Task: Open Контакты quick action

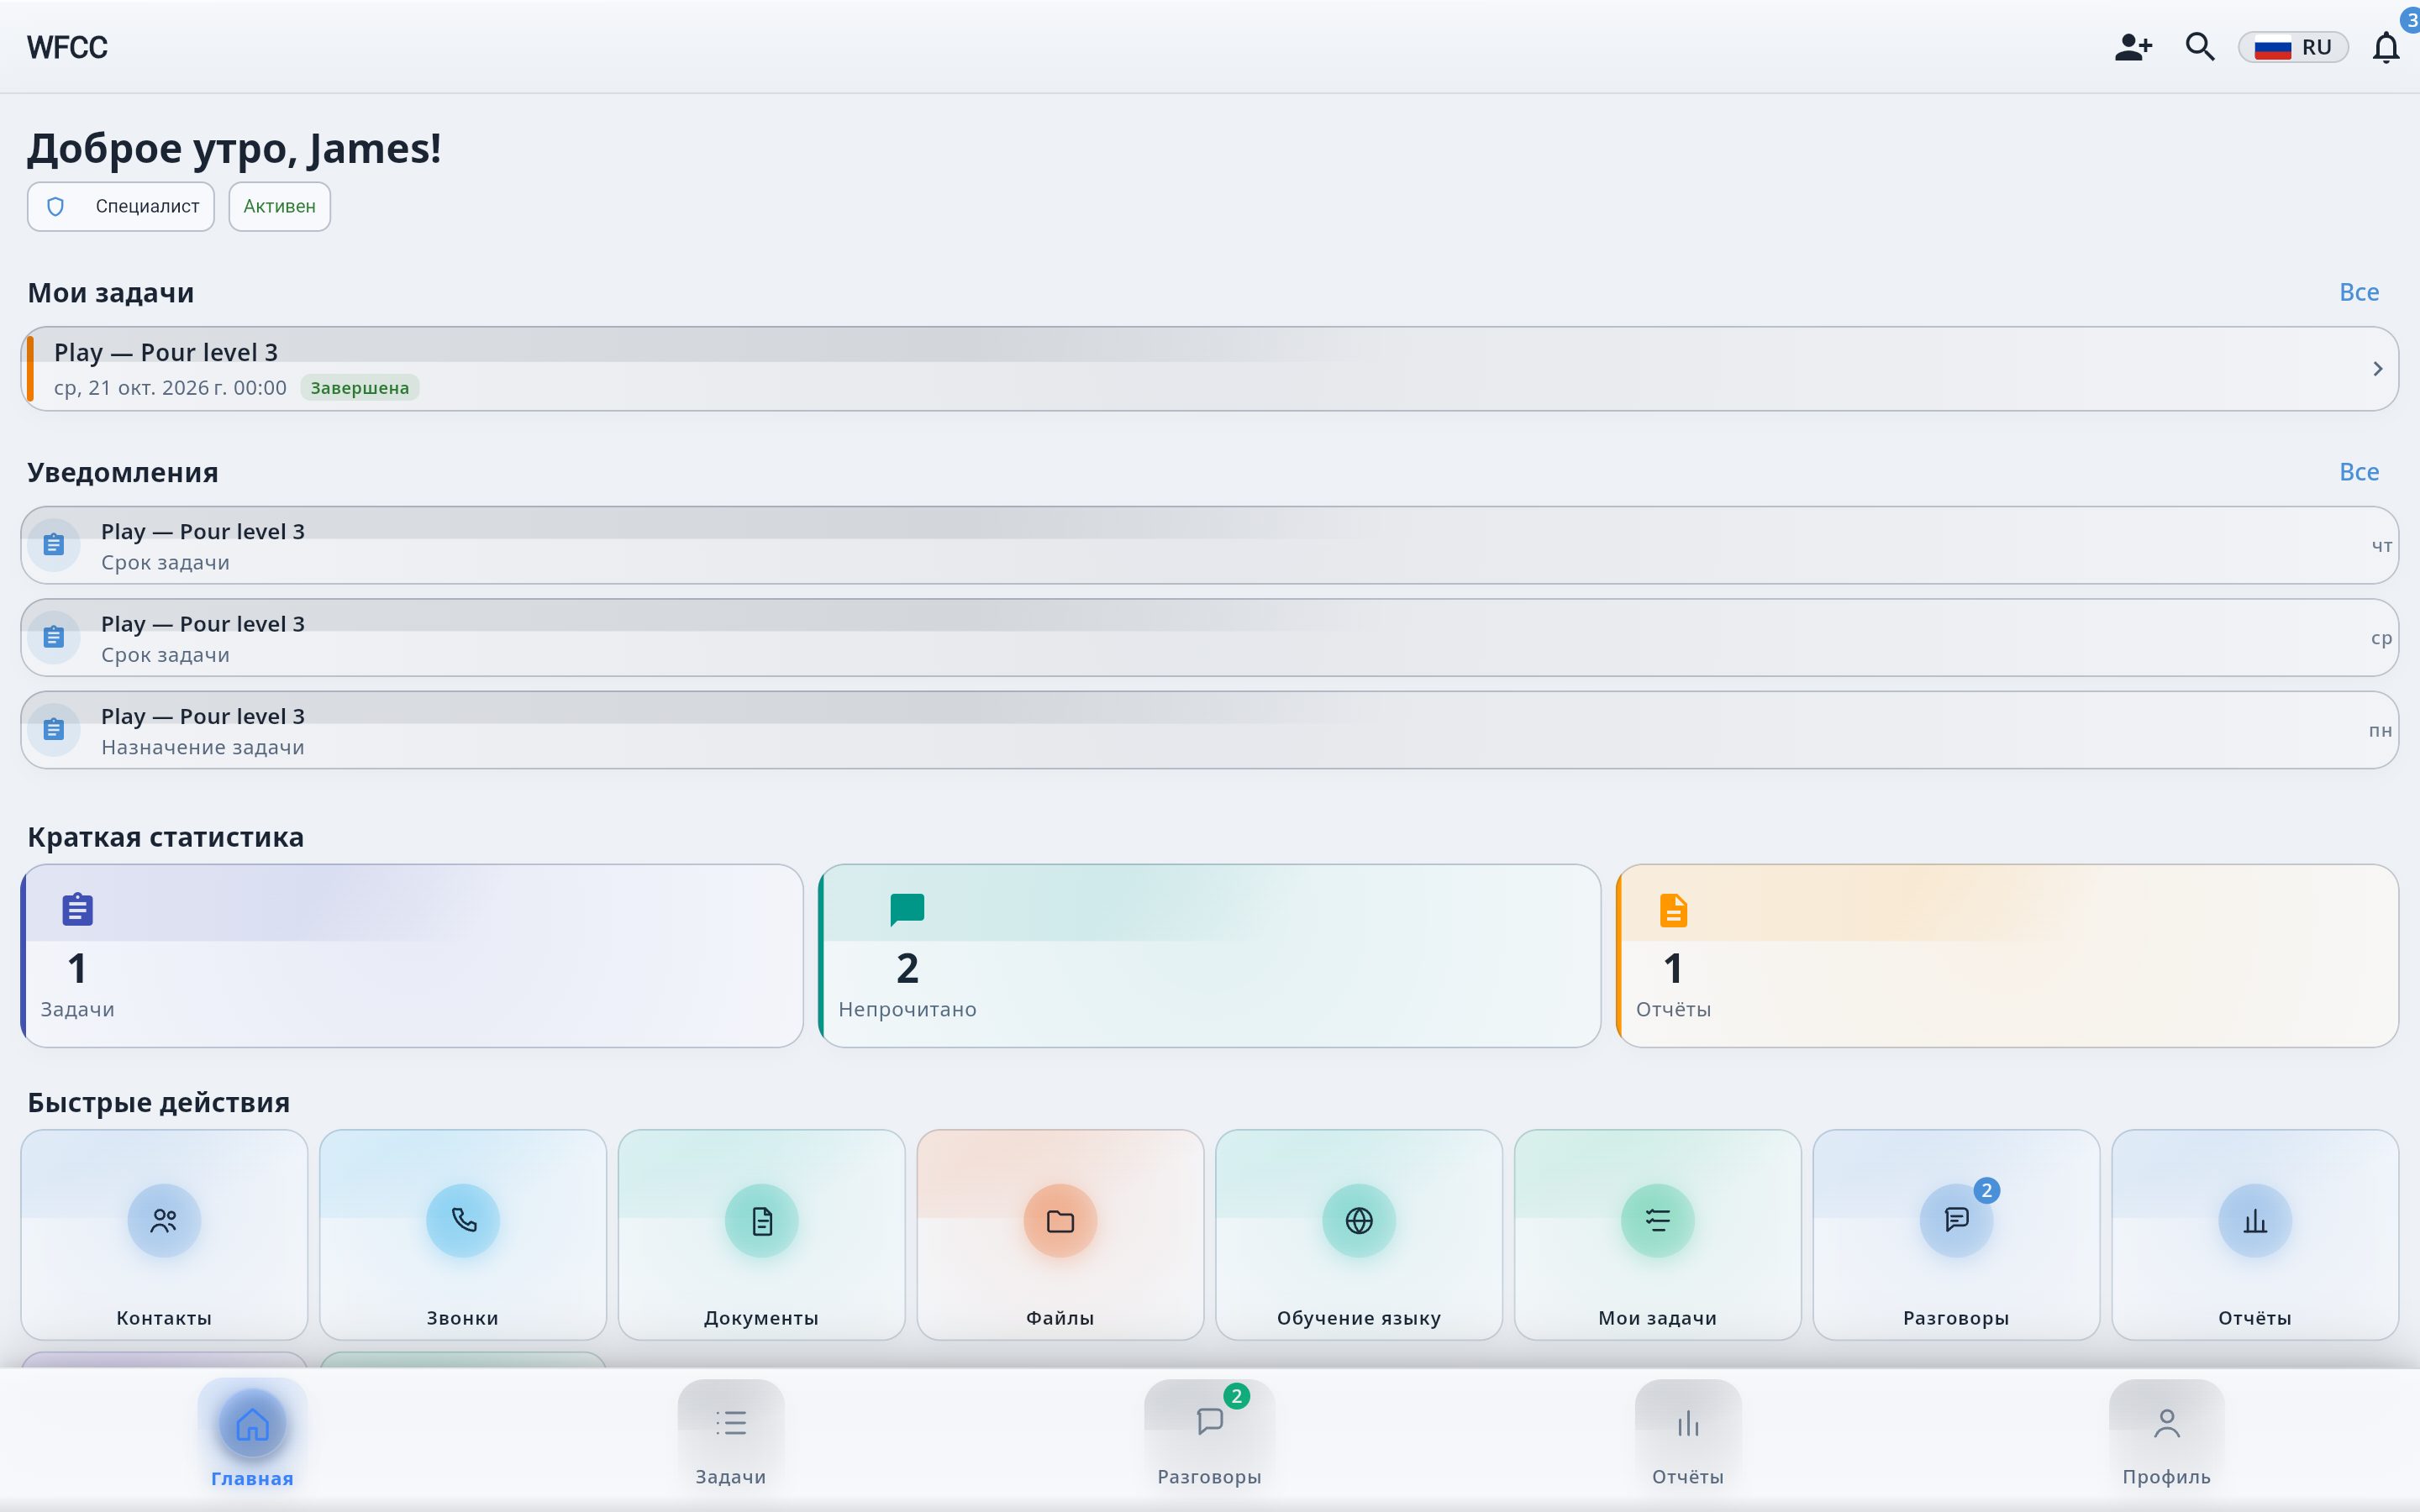Action: point(164,1235)
